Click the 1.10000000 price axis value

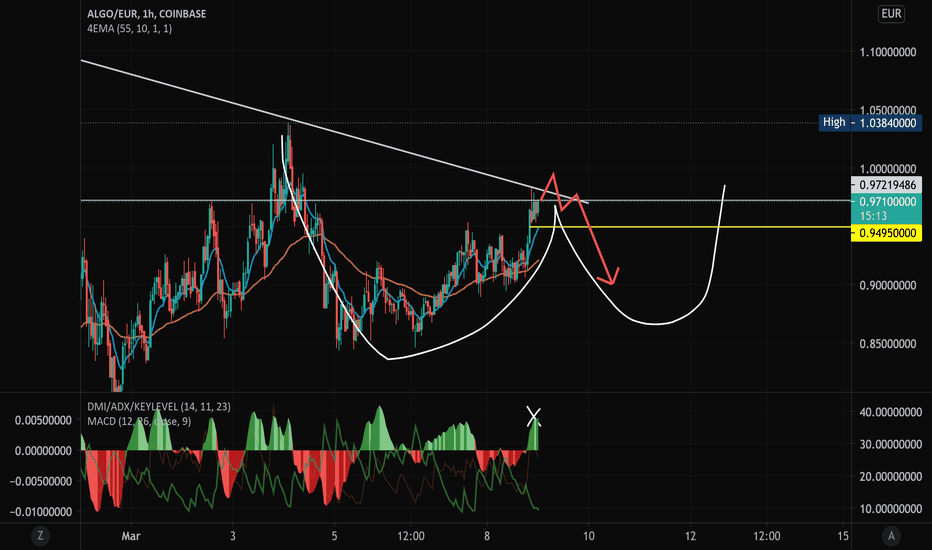coord(888,52)
